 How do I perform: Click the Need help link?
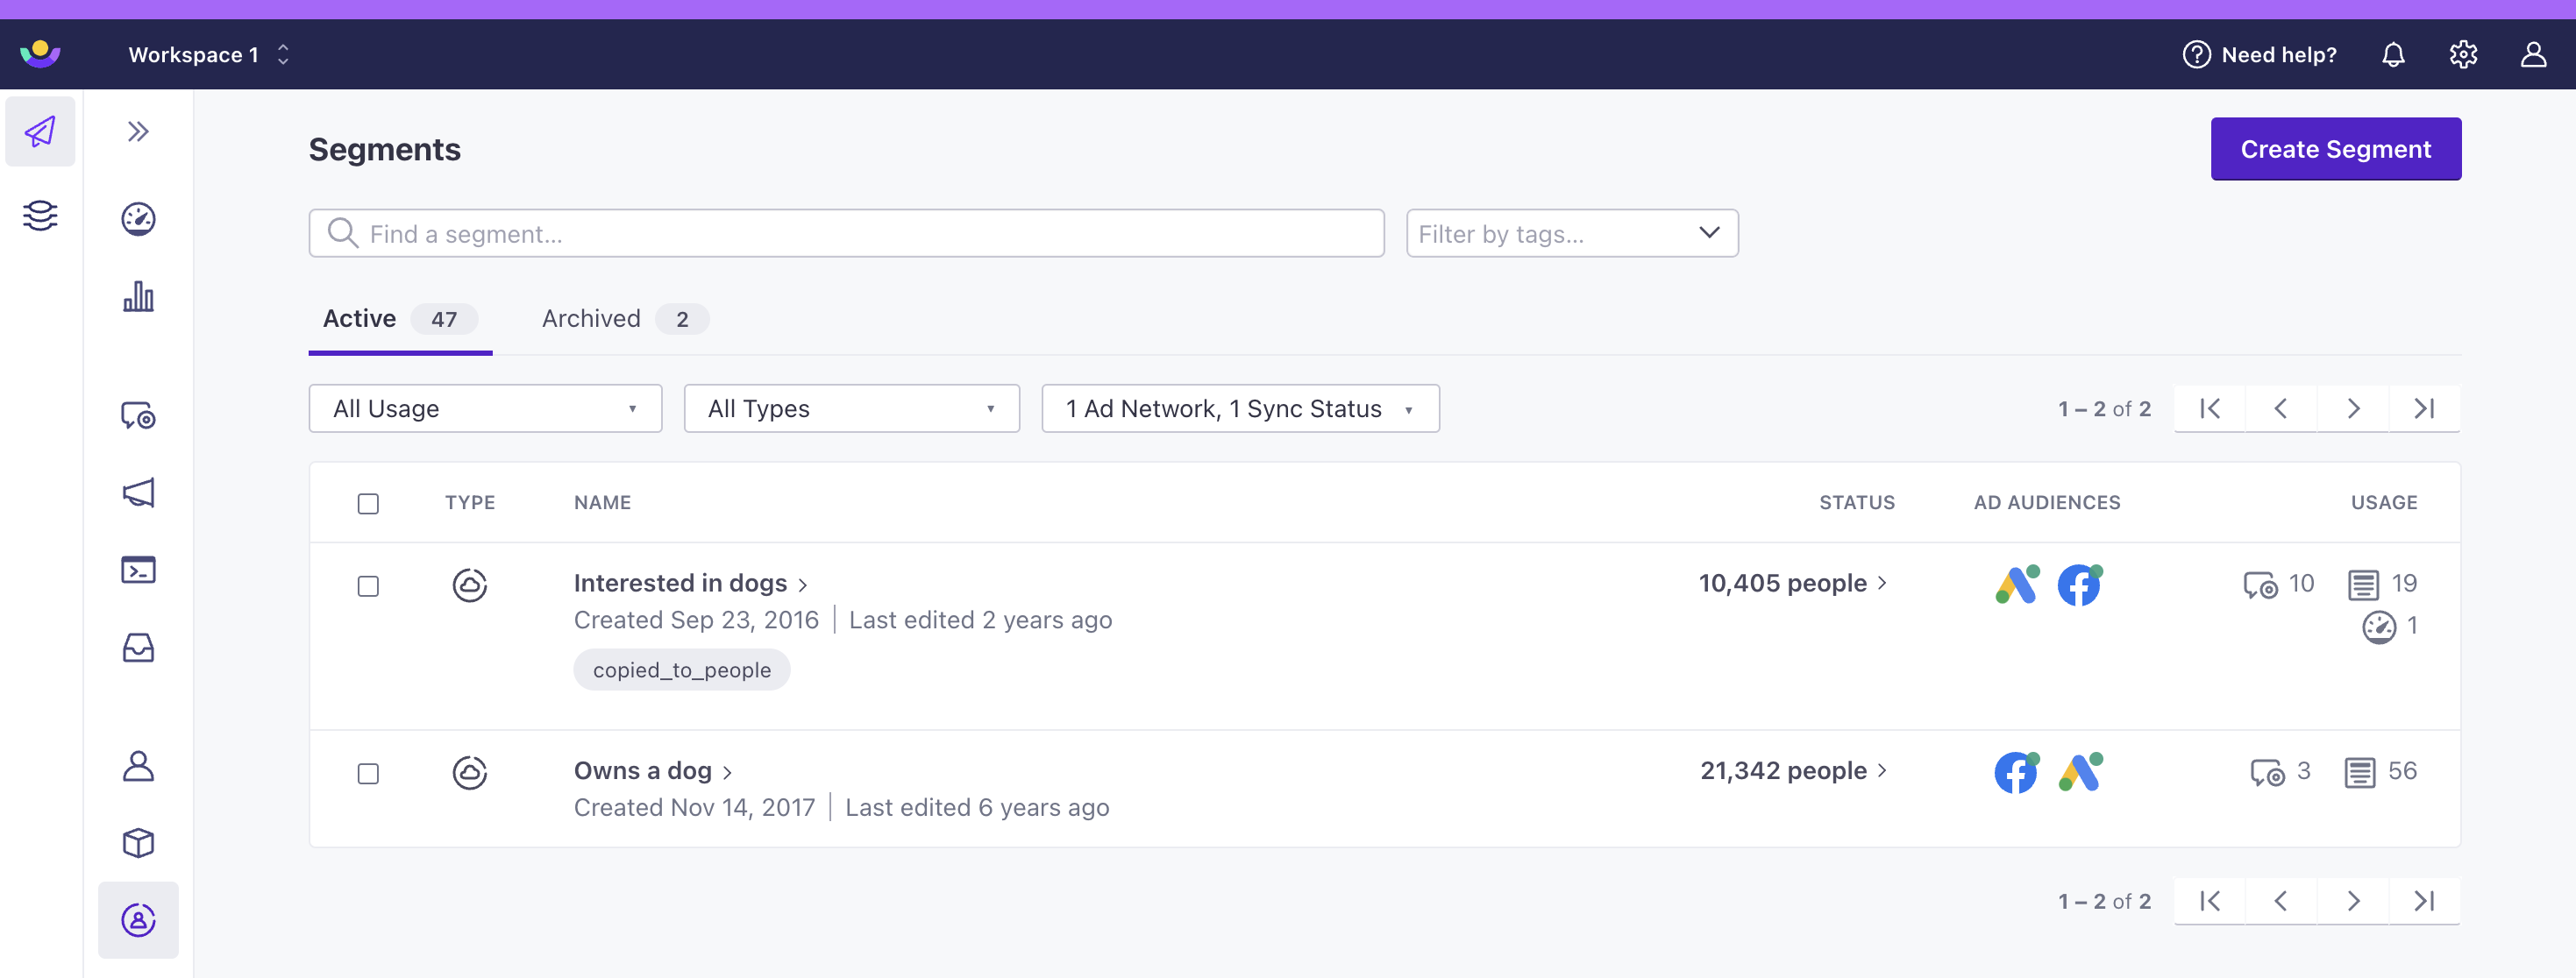(2259, 54)
